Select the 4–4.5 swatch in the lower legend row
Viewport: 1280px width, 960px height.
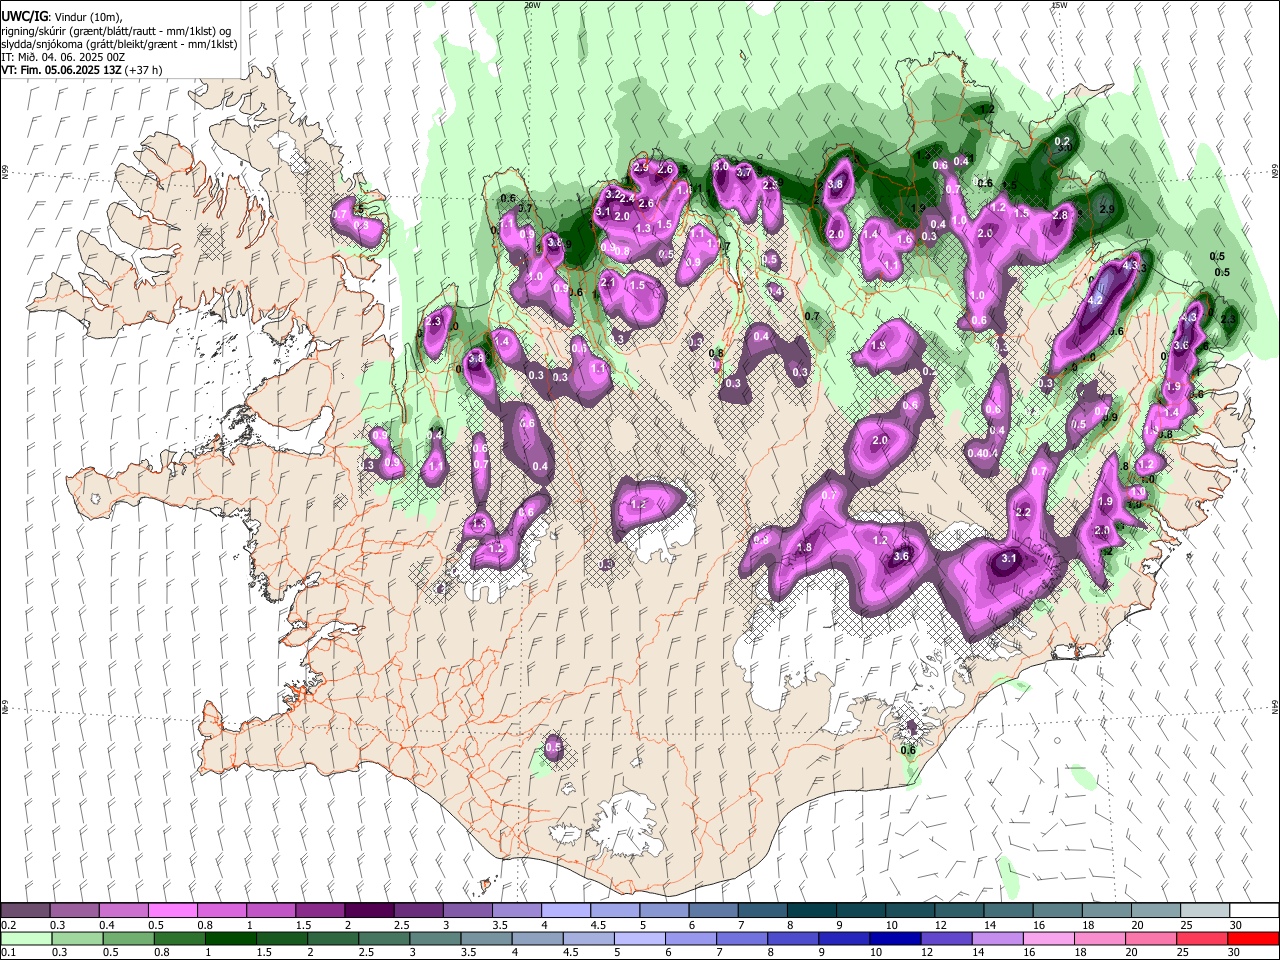point(537,938)
